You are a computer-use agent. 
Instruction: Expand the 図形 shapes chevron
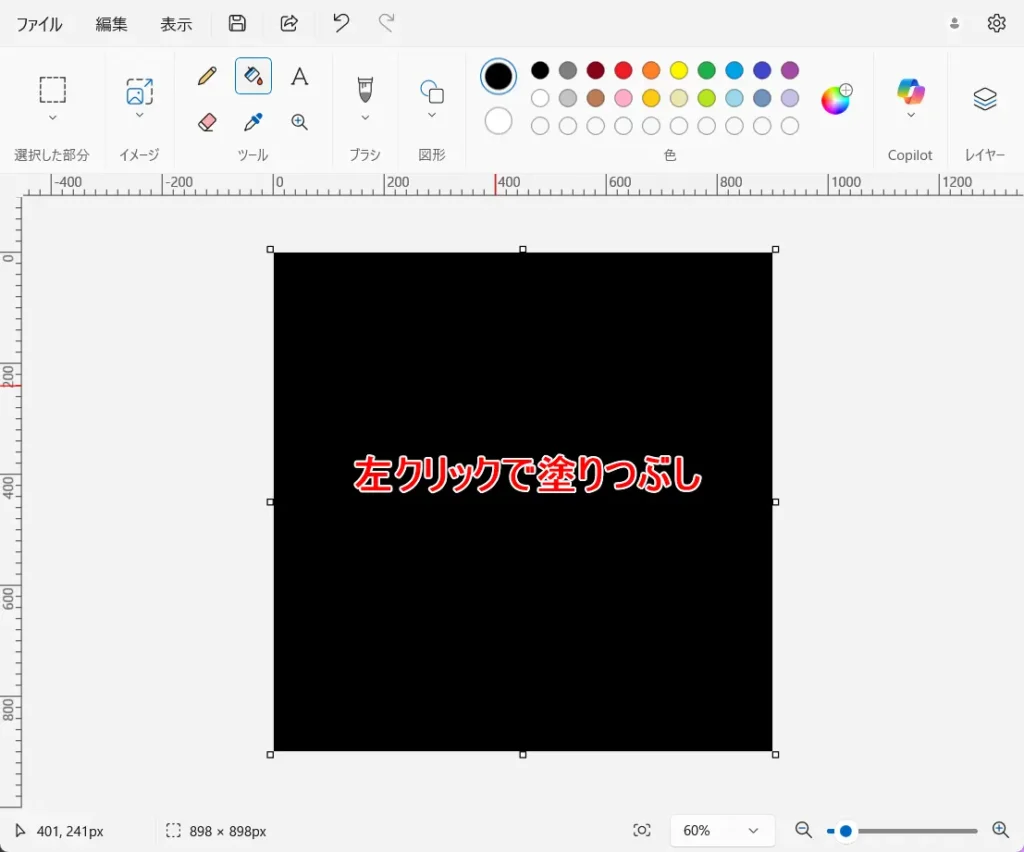(x=432, y=115)
